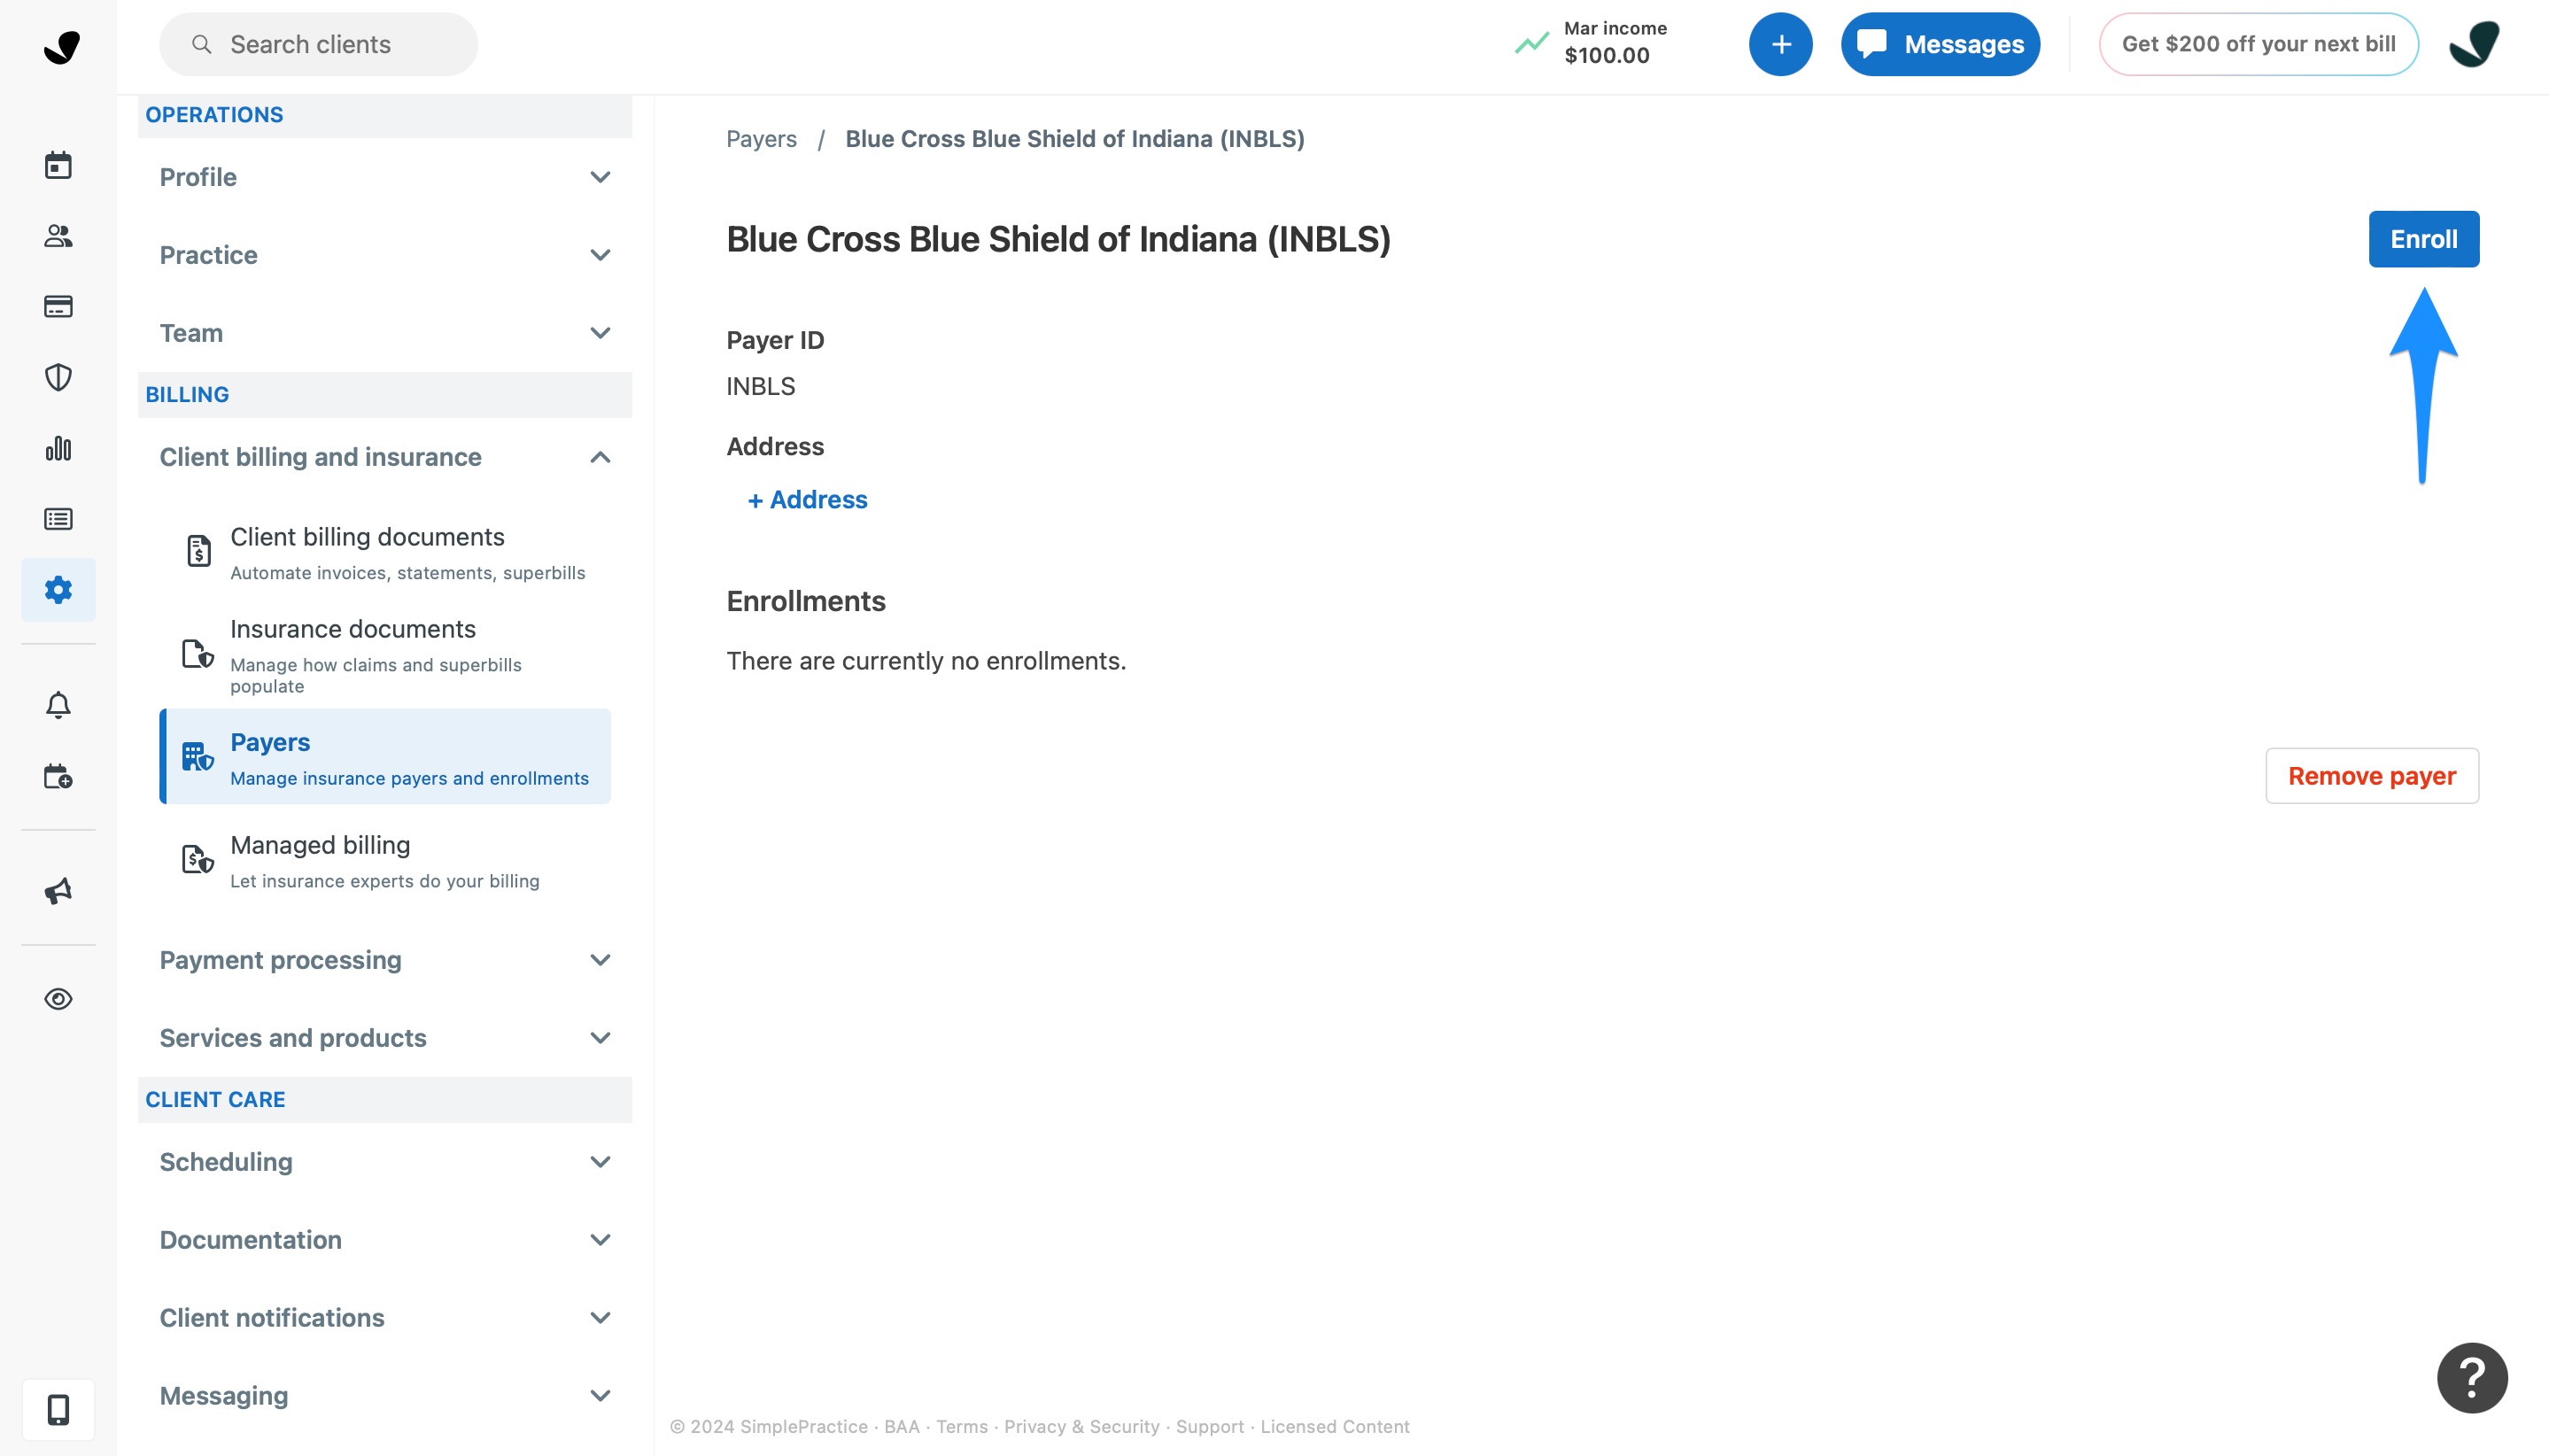The image size is (2549, 1456).
Task: Add a payer address via + Address
Action: pos(807,499)
